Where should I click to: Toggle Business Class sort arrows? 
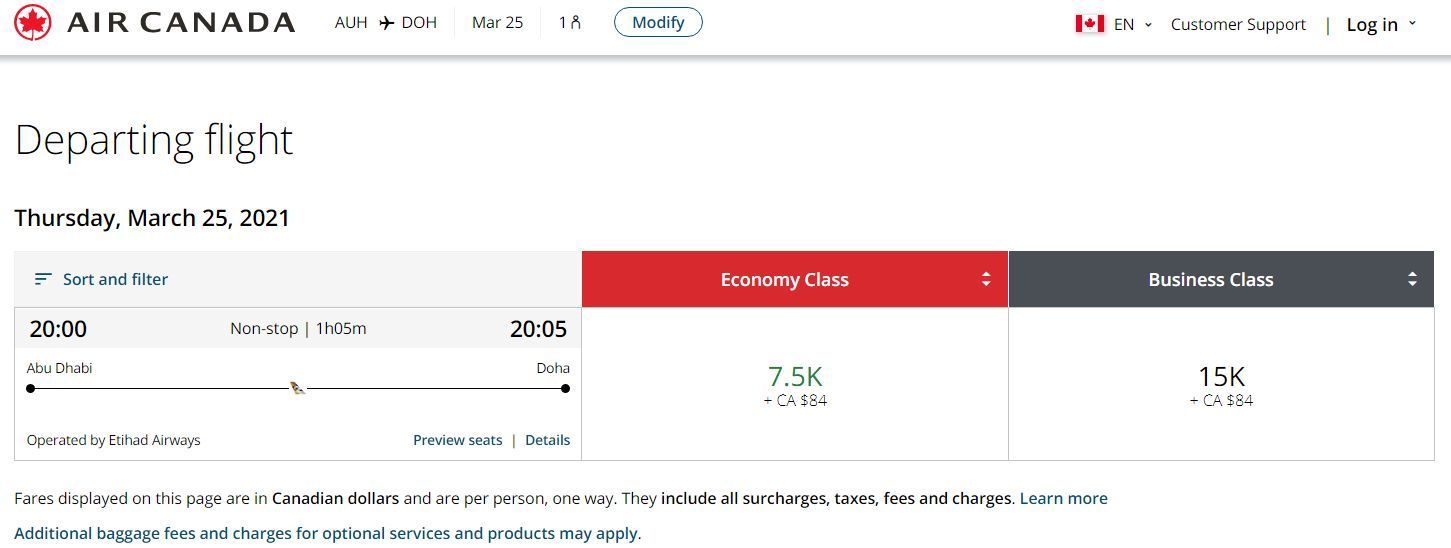[x=1412, y=280]
